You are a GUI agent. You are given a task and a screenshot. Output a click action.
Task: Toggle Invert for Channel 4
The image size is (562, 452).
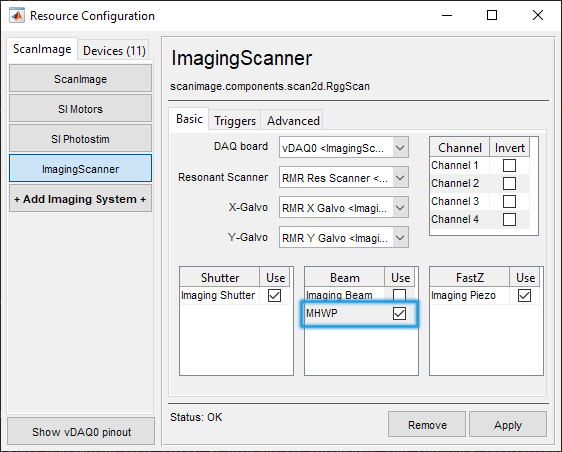click(x=509, y=219)
